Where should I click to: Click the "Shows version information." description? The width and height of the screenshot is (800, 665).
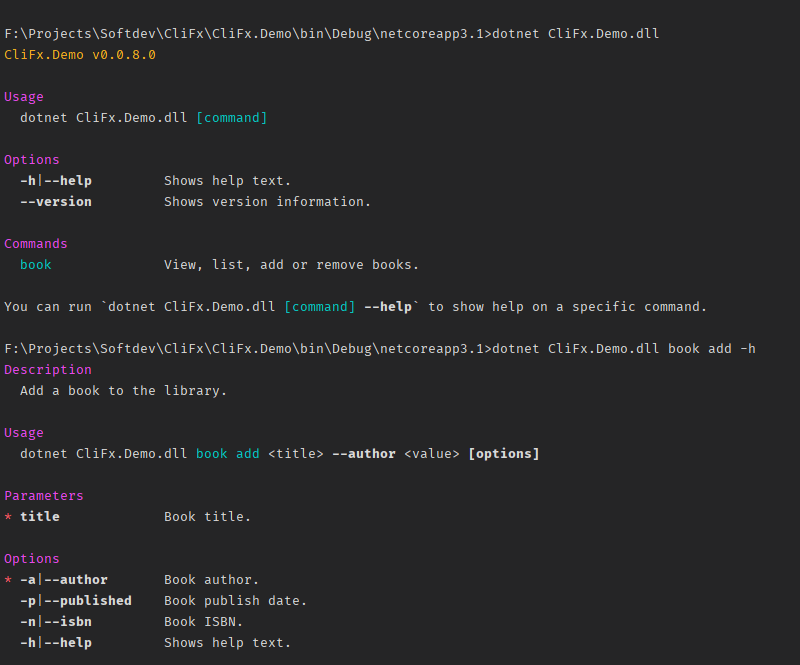point(268,202)
